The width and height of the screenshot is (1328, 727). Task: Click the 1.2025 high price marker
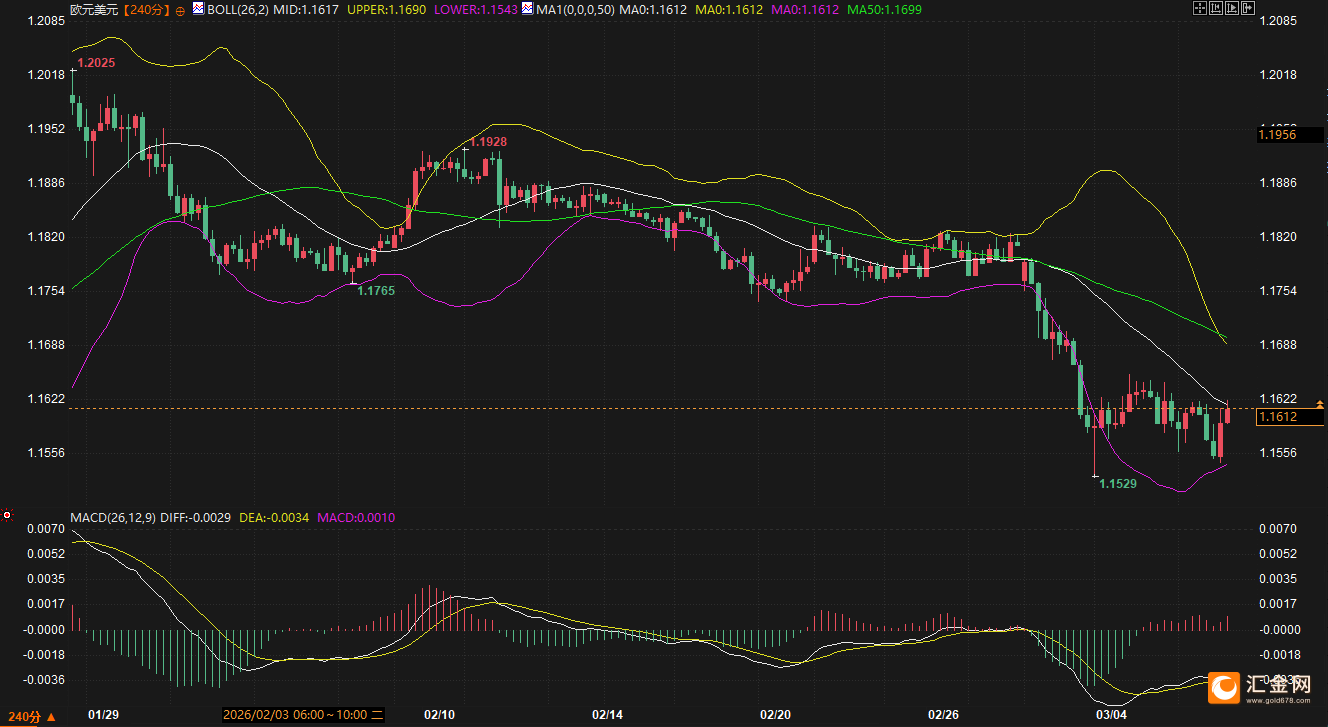click(96, 63)
